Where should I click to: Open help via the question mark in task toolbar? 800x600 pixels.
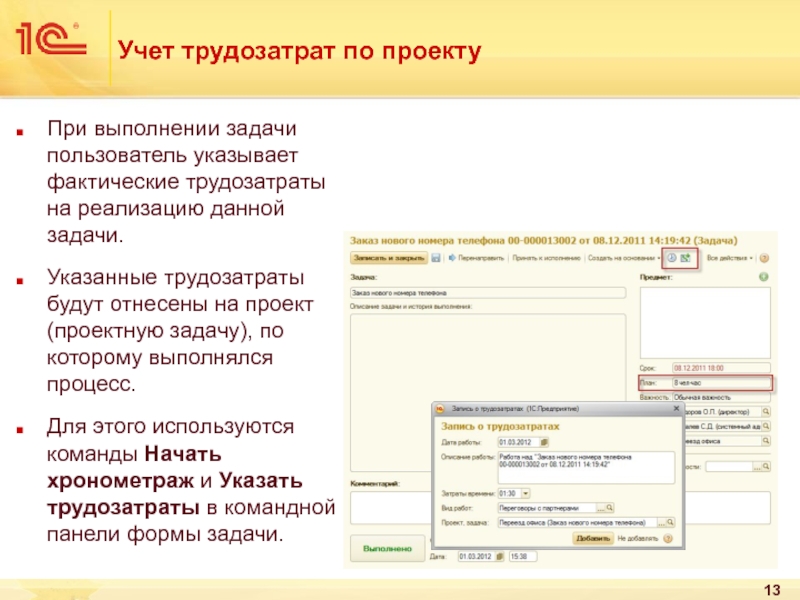click(764, 258)
